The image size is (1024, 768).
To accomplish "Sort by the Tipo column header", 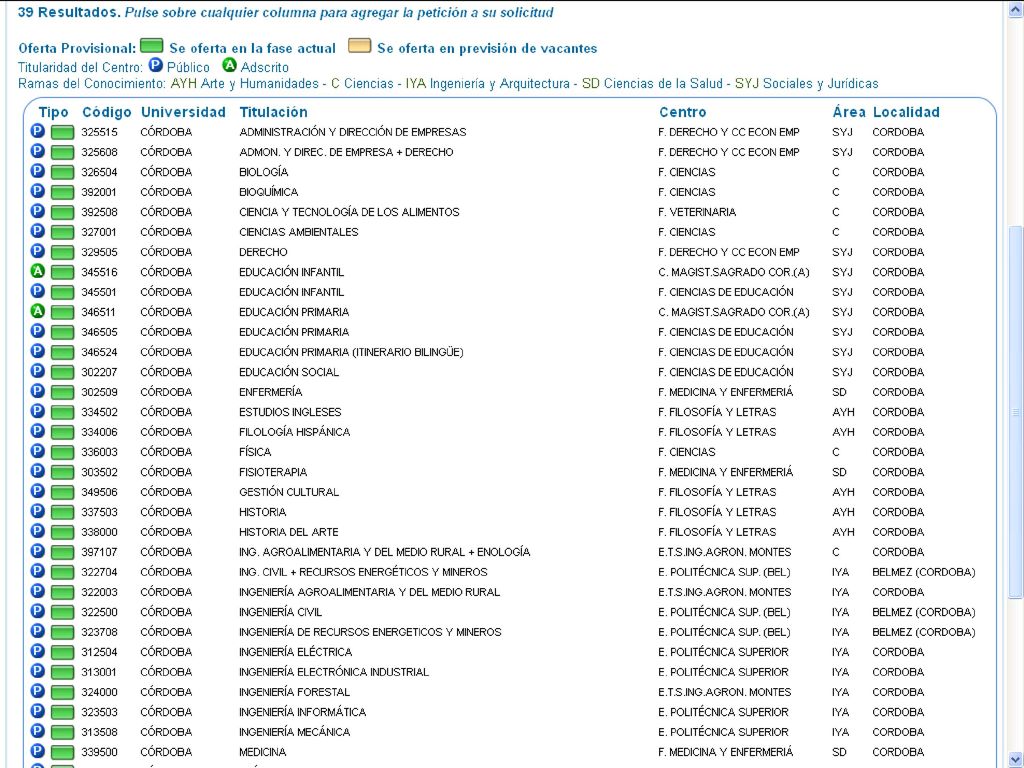I will 54,112.
